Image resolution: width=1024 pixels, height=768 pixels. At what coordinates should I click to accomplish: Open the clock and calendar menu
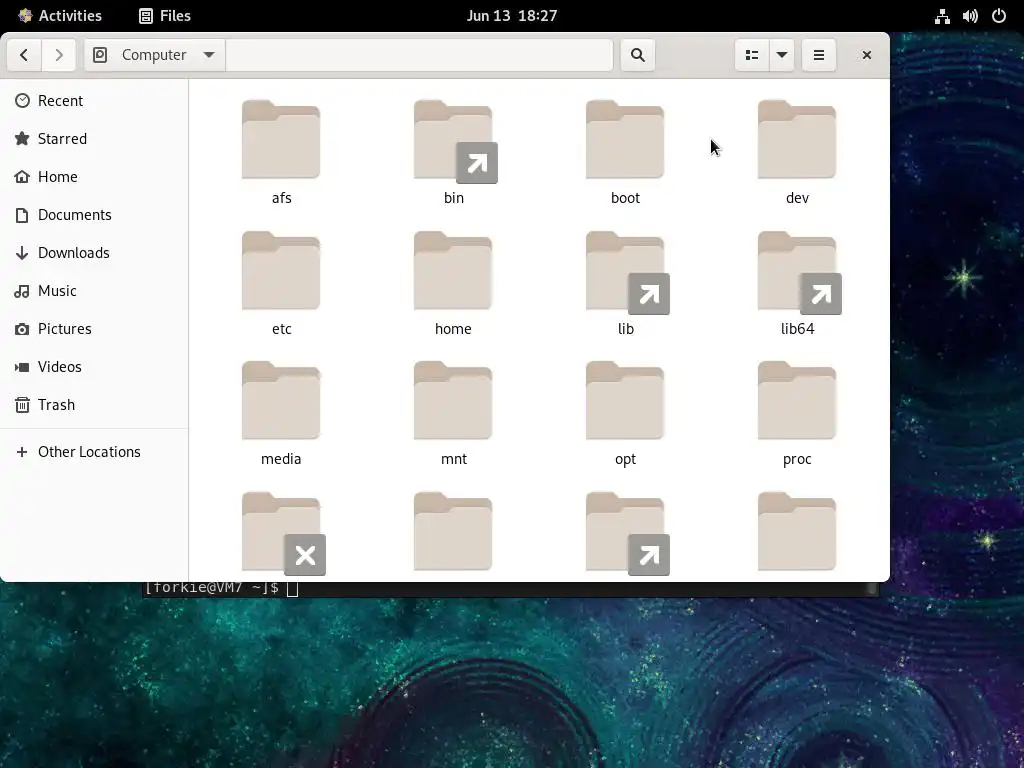click(x=512, y=16)
